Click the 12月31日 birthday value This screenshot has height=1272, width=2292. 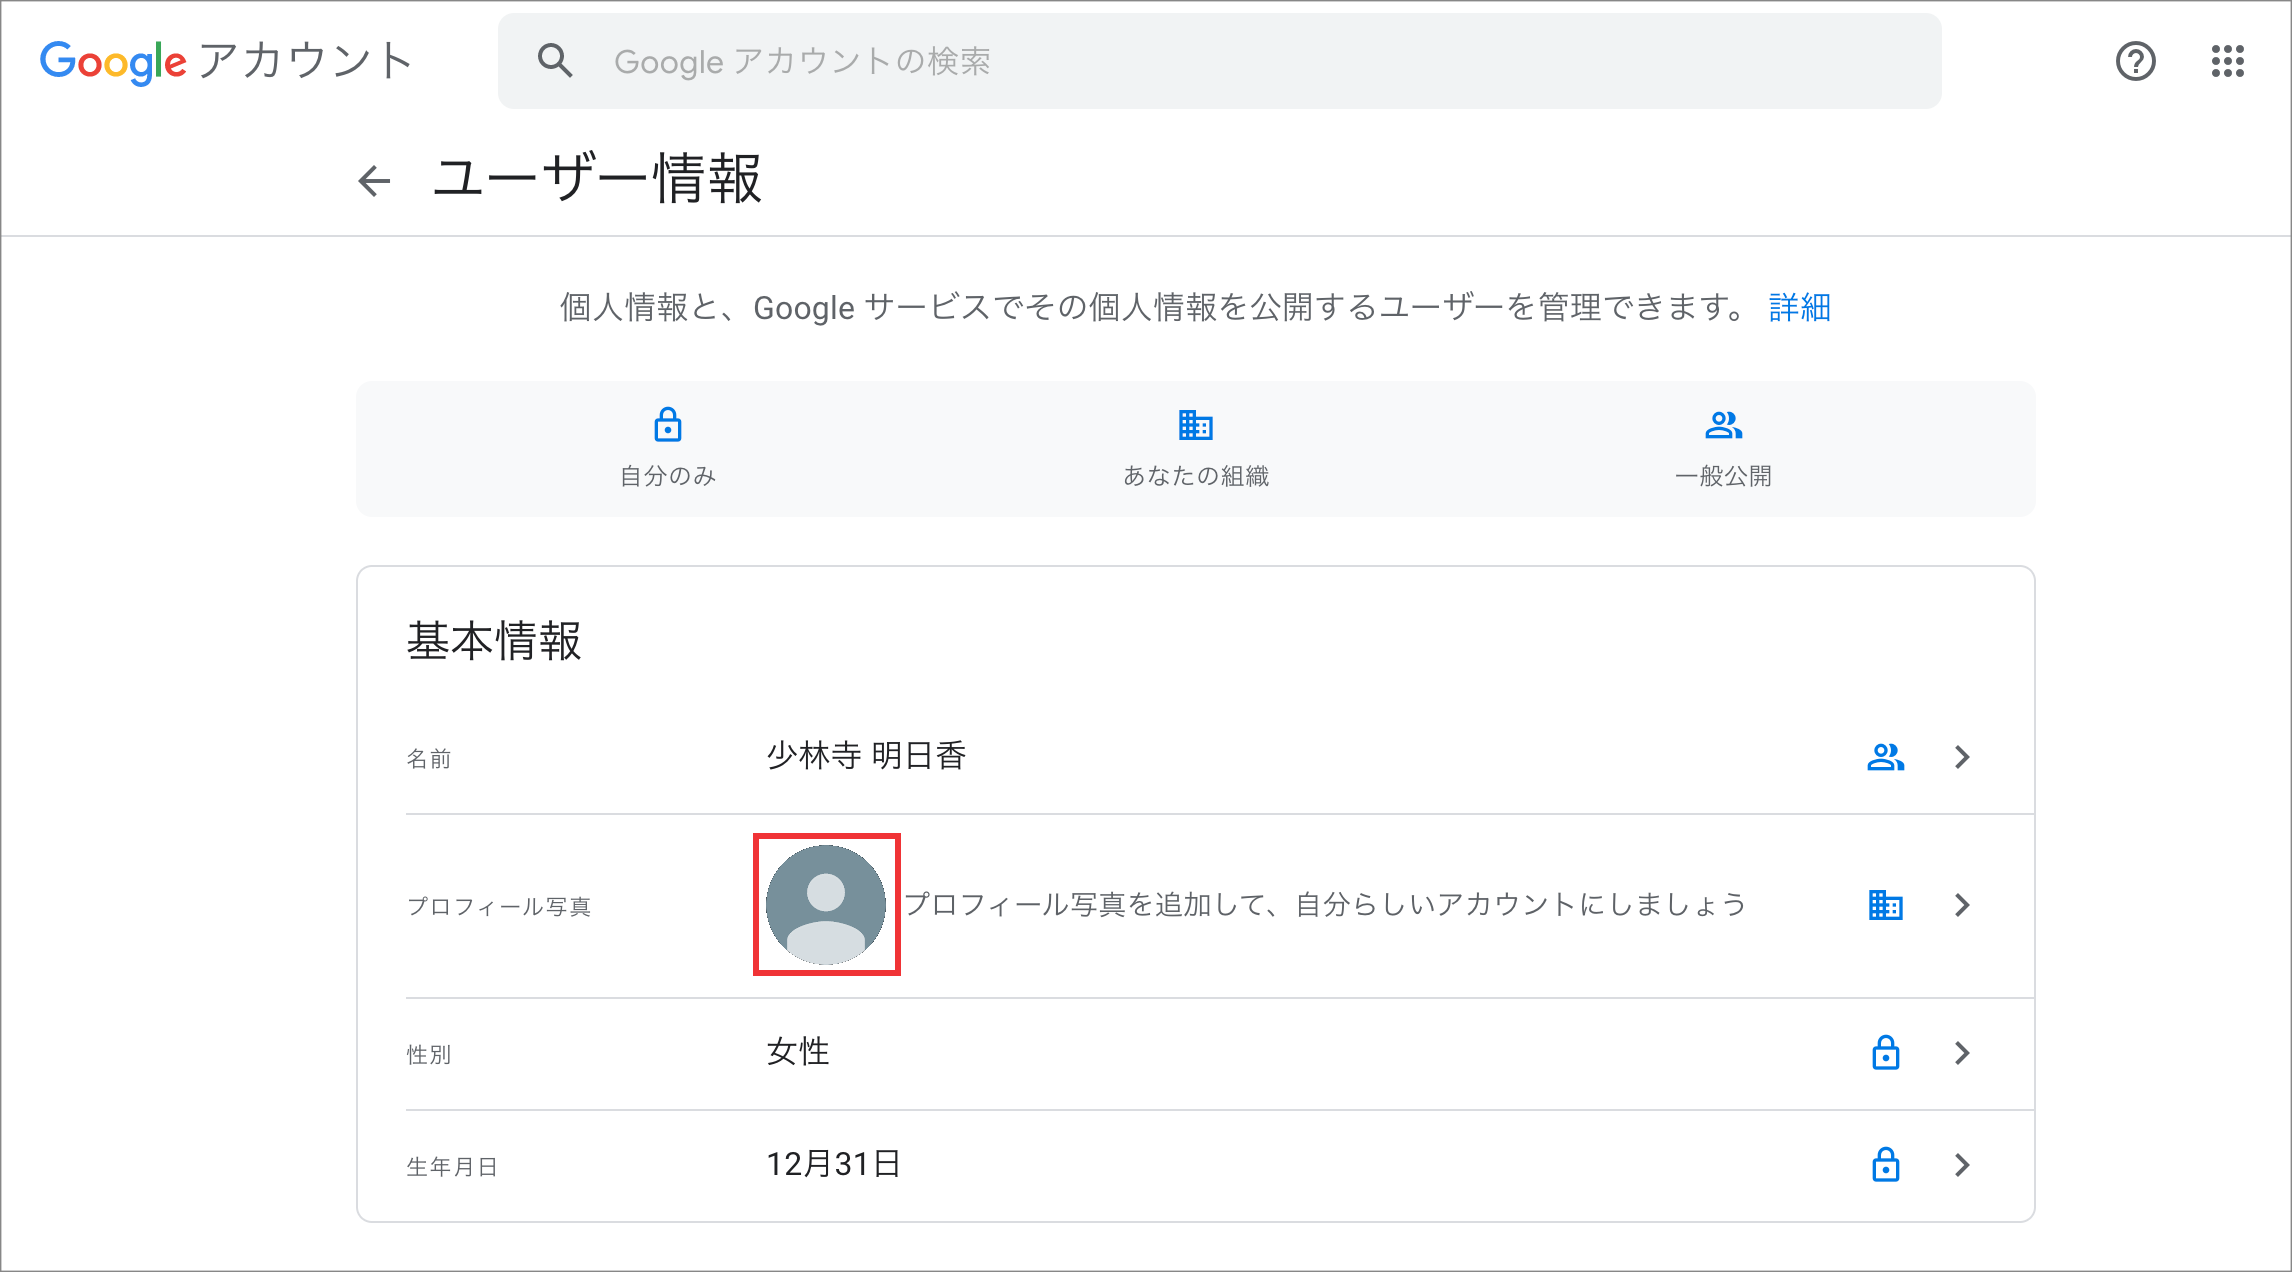click(x=834, y=1164)
